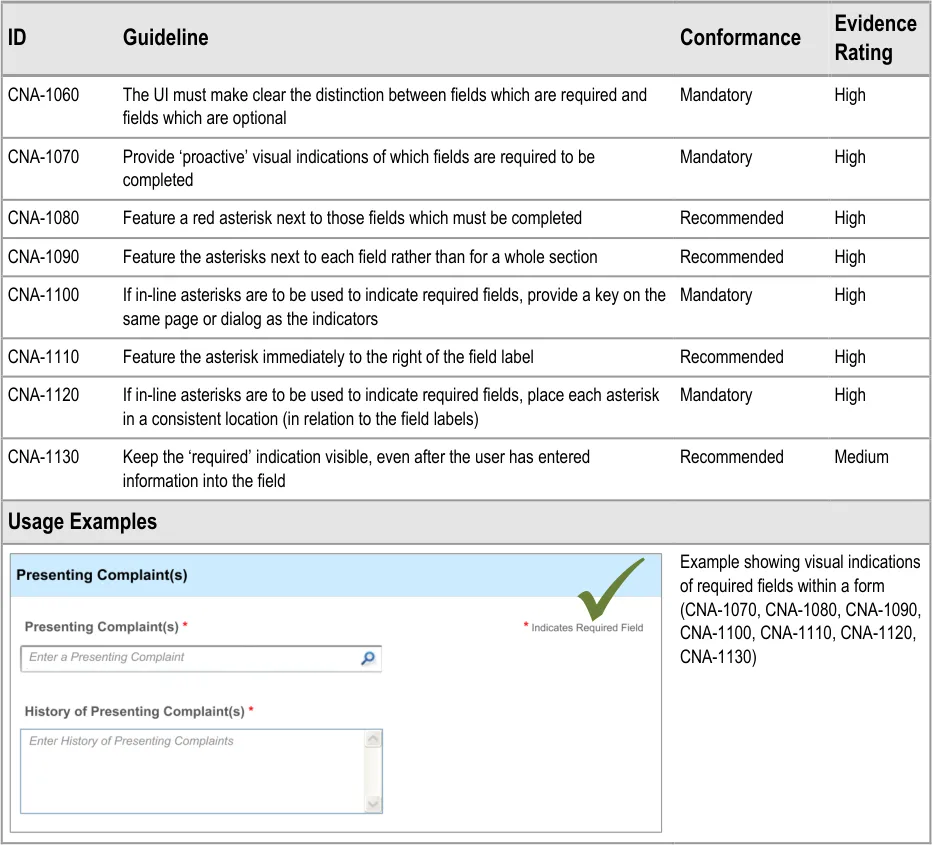Screen dimensions: 932x845
Task: Click red asterisk after History of Presenting Complaint(s)
Action: click(x=251, y=711)
